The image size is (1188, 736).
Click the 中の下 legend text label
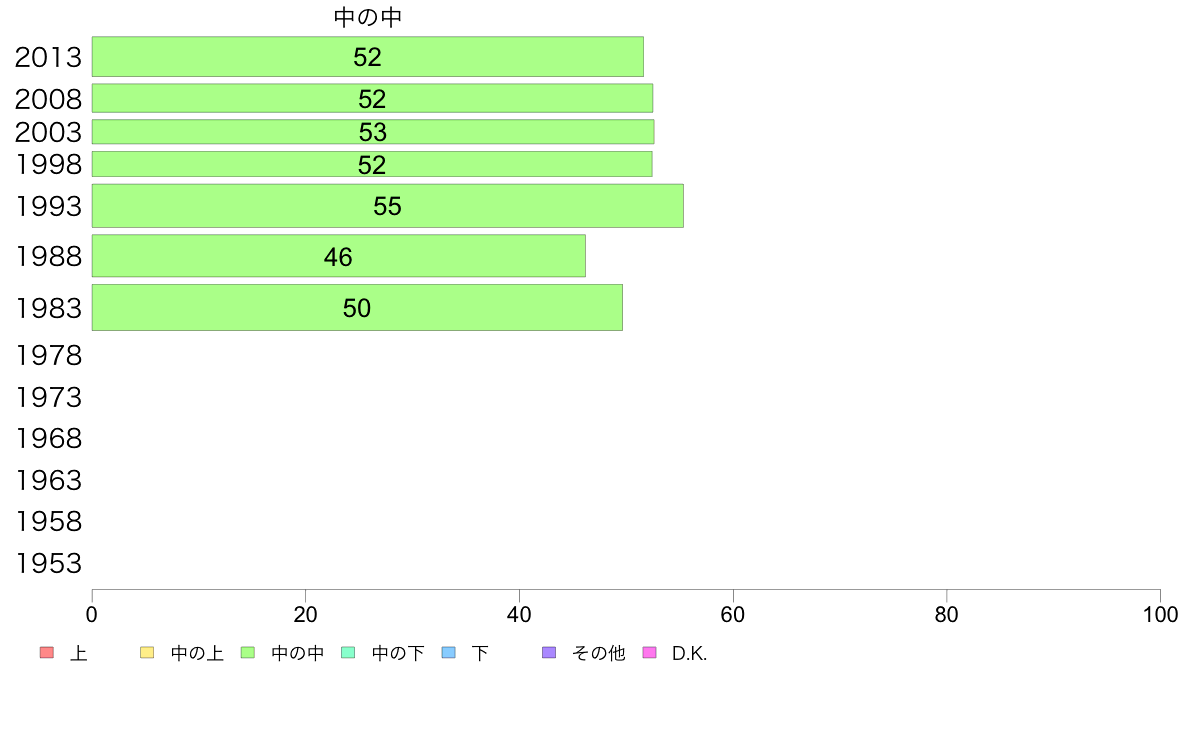coord(398,653)
